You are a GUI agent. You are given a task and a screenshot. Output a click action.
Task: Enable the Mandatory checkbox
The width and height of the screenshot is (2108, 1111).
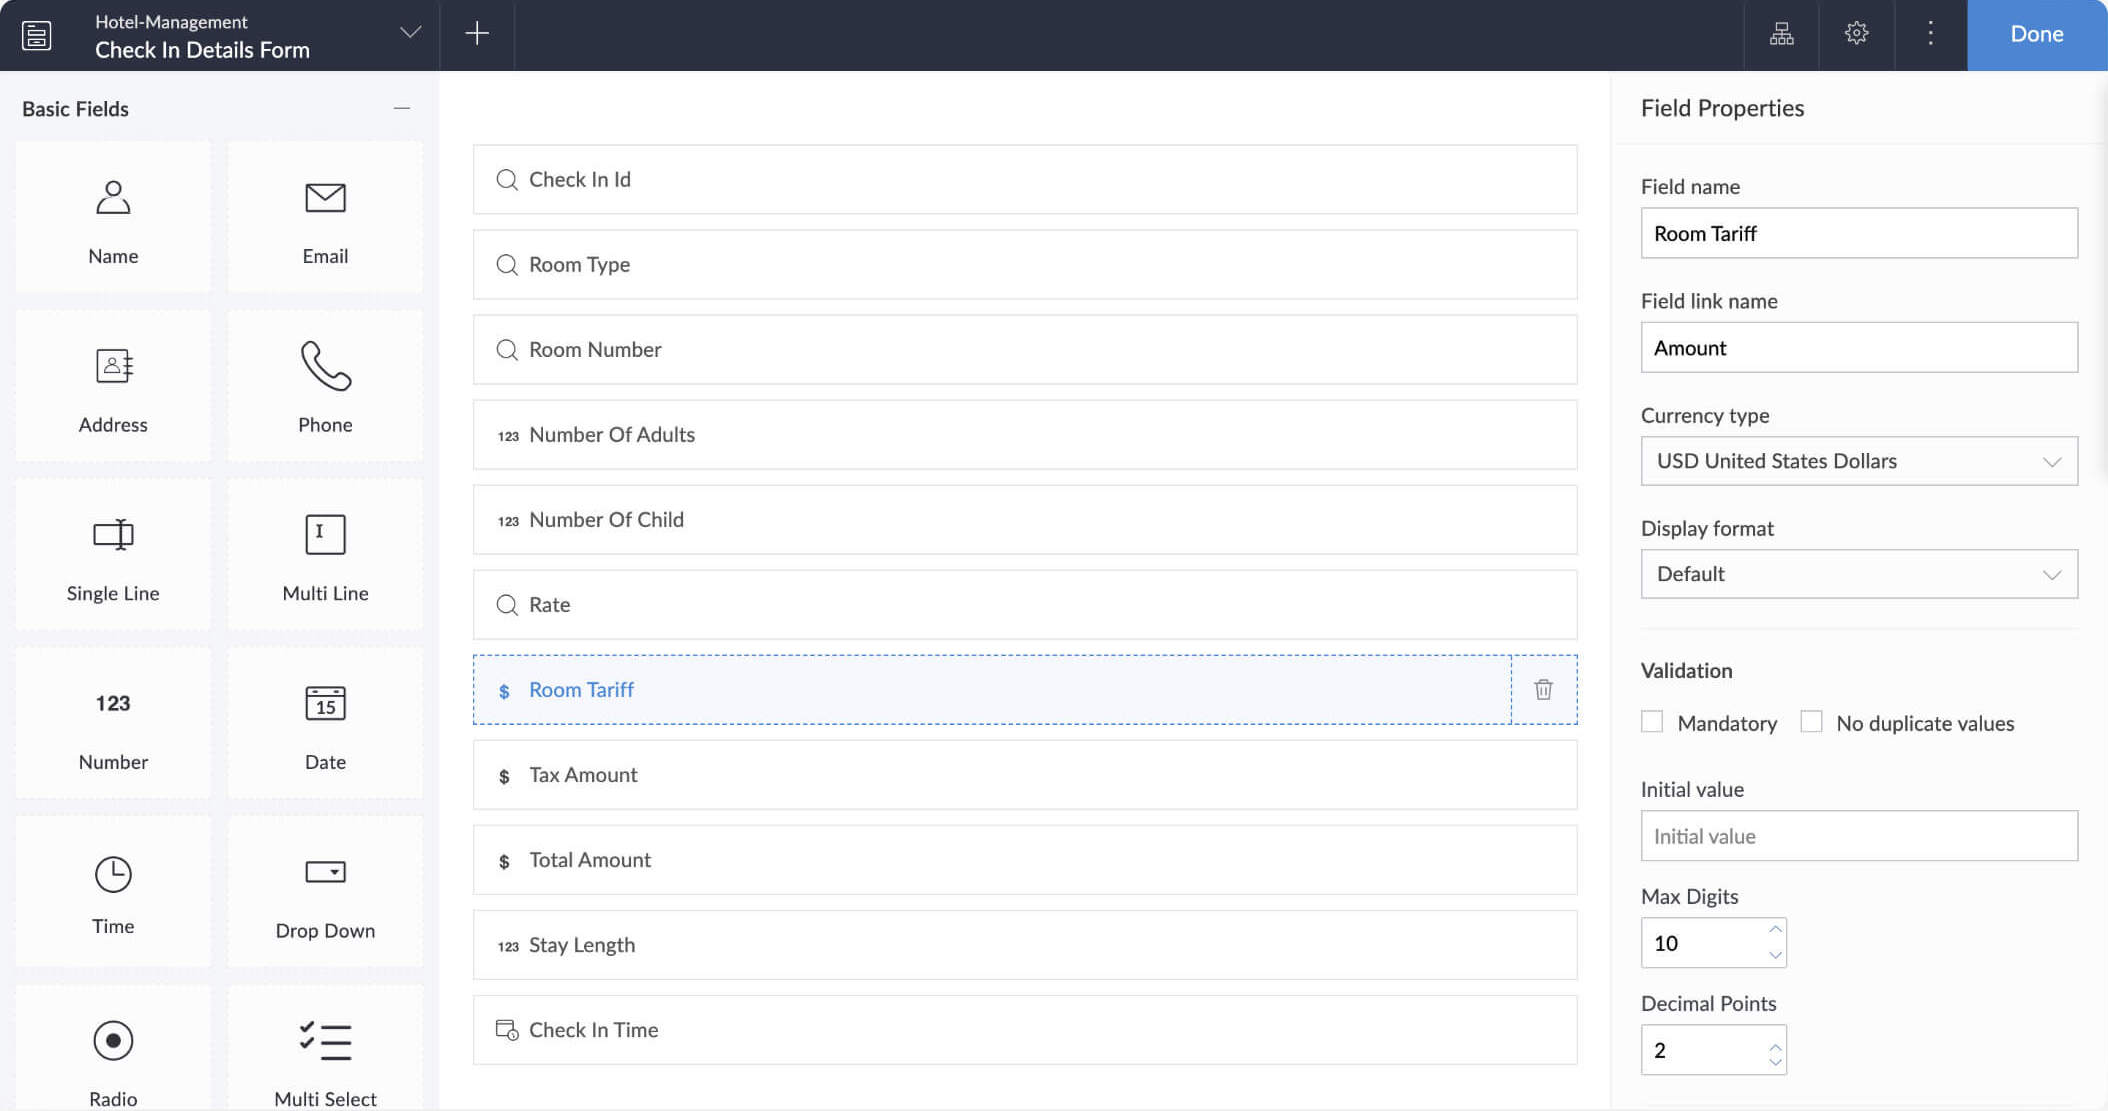click(x=1652, y=722)
